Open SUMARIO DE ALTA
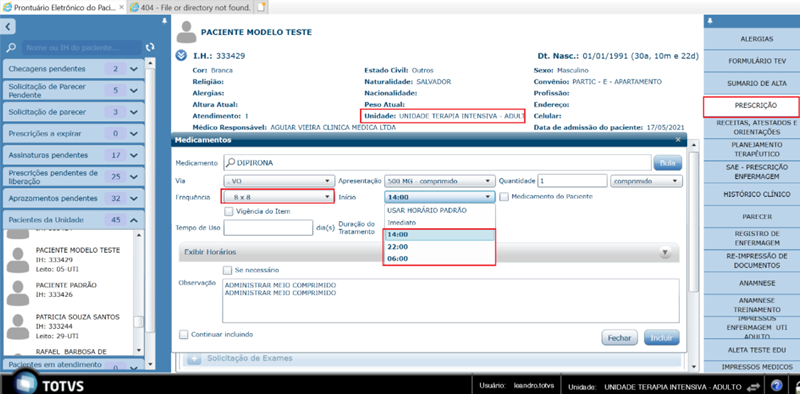 (x=757, y=83)
